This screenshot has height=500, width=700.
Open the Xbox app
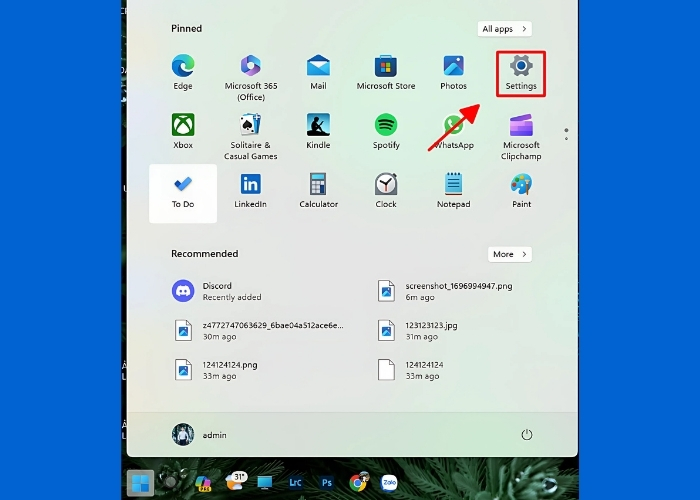pyautogui.click(x=183, y=131)
